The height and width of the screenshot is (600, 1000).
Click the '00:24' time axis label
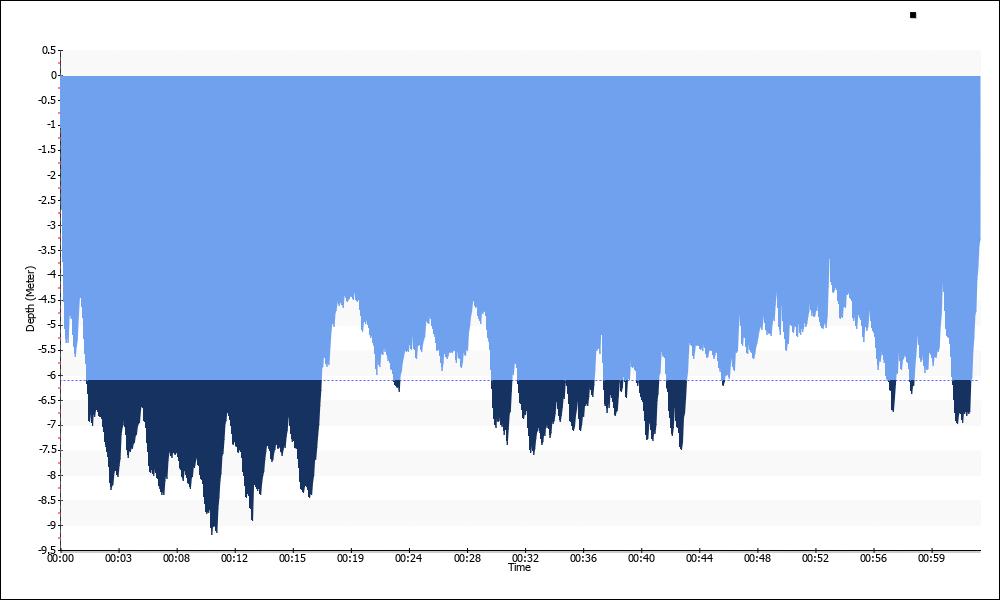coord(409,559)
